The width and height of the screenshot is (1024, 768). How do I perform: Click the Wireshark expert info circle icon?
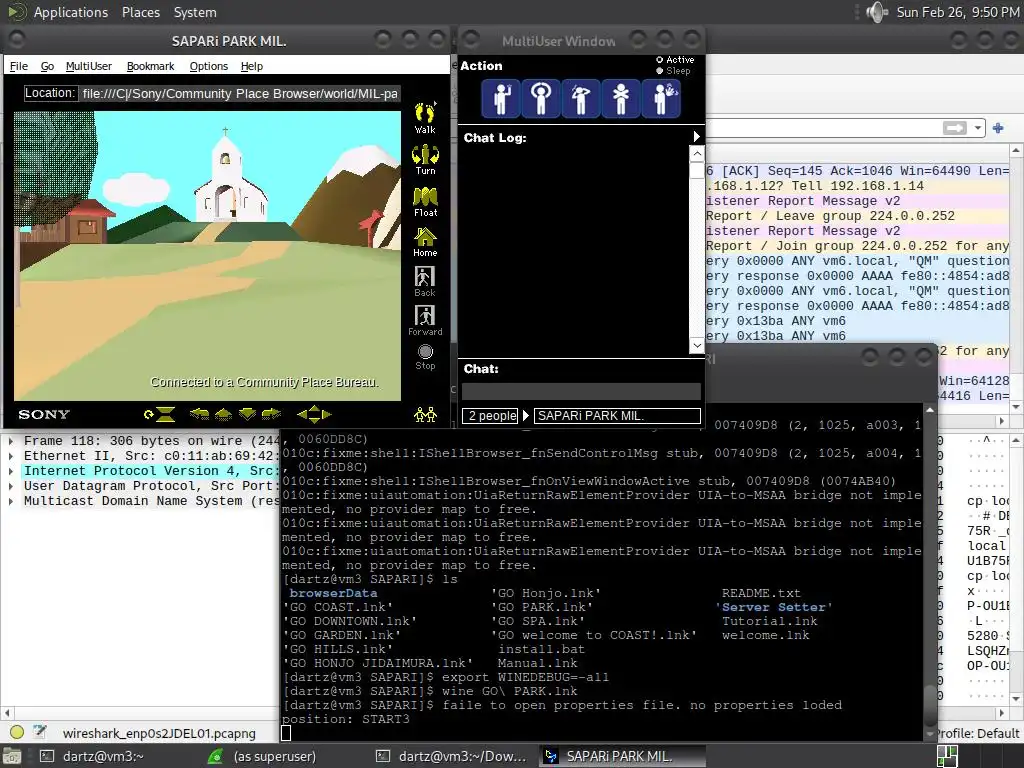[x=17, y=732]
